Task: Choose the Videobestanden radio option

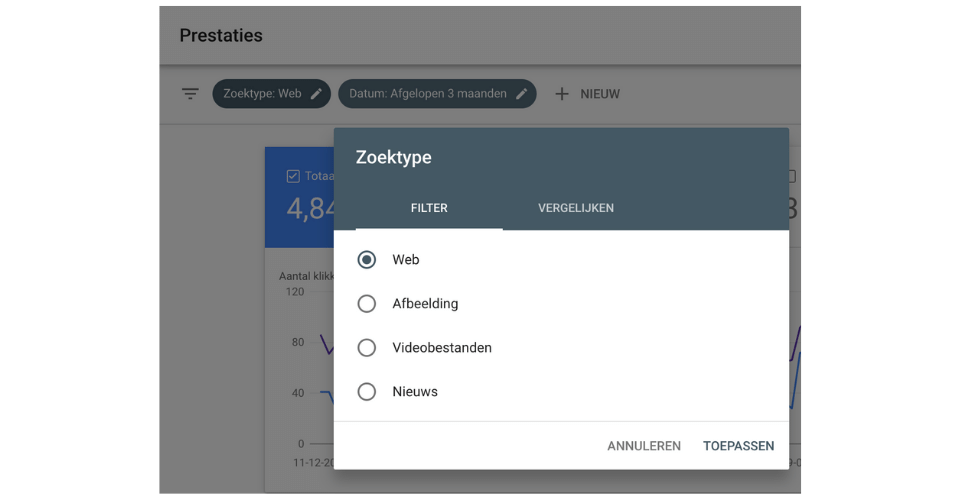Action: [x=367, y=348]
